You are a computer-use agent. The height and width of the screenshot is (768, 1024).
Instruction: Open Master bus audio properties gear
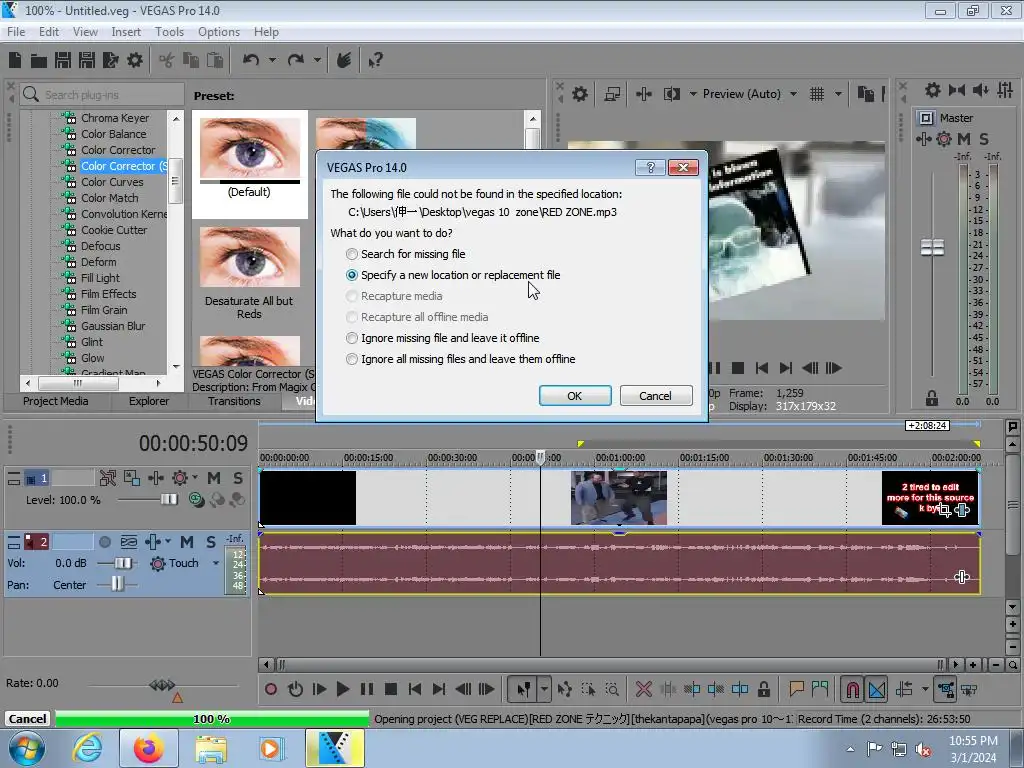pyautogui.click(x=933, y=90)
